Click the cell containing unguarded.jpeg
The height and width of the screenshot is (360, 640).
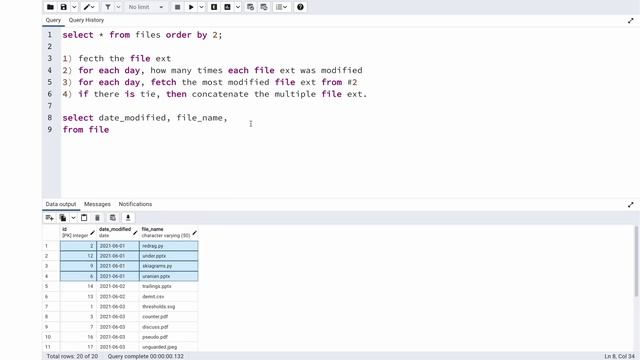point(169,347)
